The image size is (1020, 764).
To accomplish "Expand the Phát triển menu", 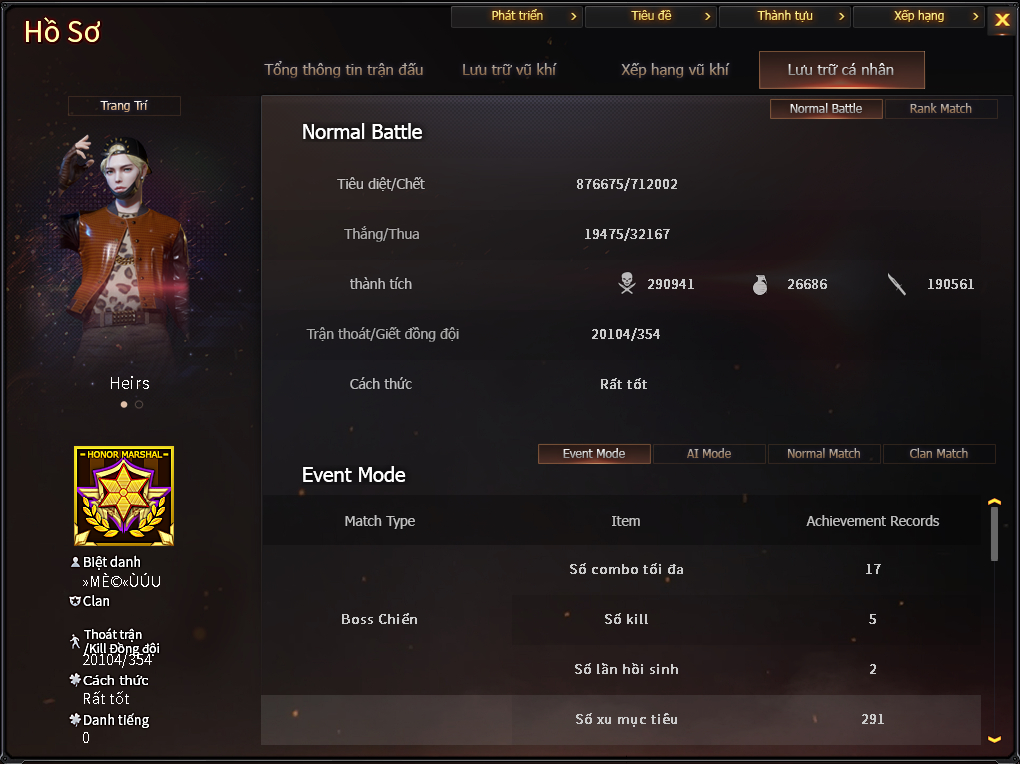I will click(x=517, y=16).
